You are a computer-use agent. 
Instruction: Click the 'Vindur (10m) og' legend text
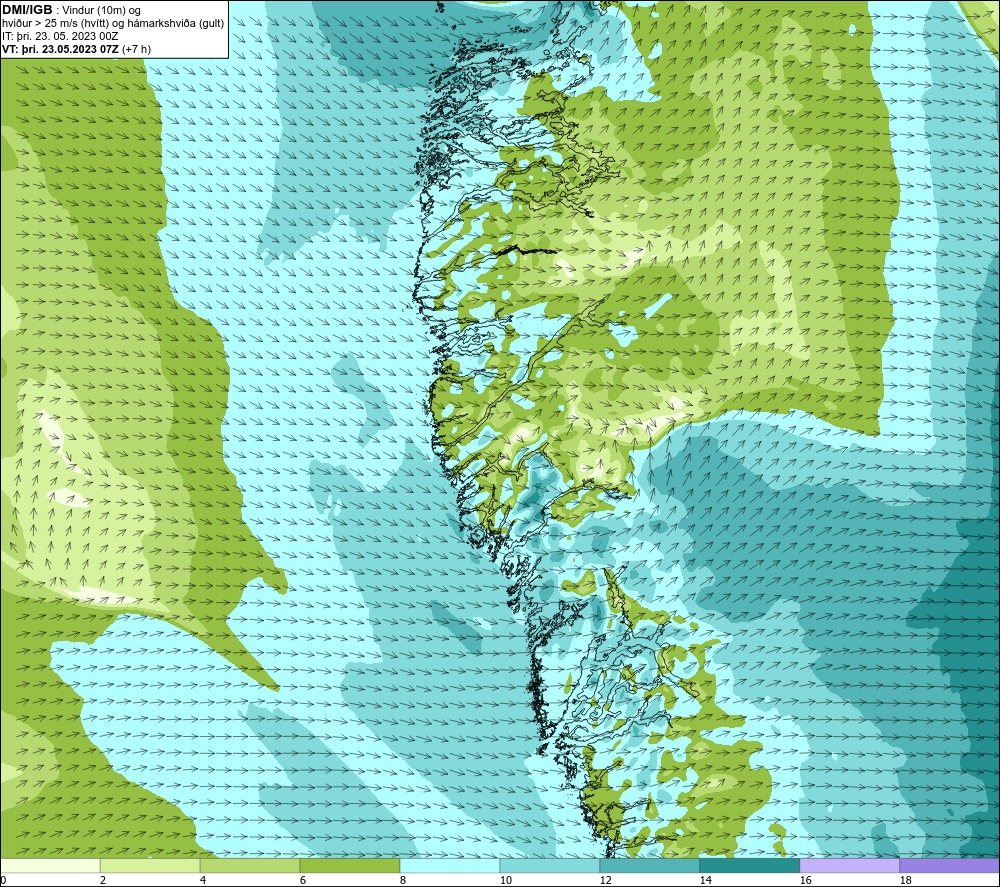point(102,11)
